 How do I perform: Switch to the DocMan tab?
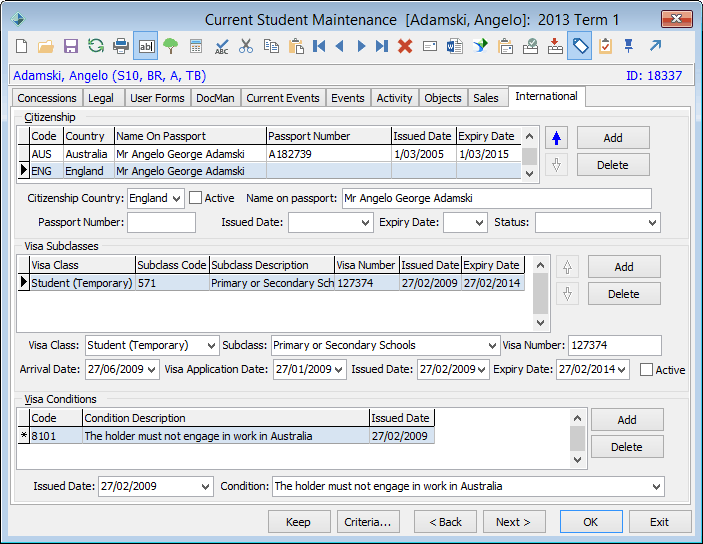[x=215, y=98]
